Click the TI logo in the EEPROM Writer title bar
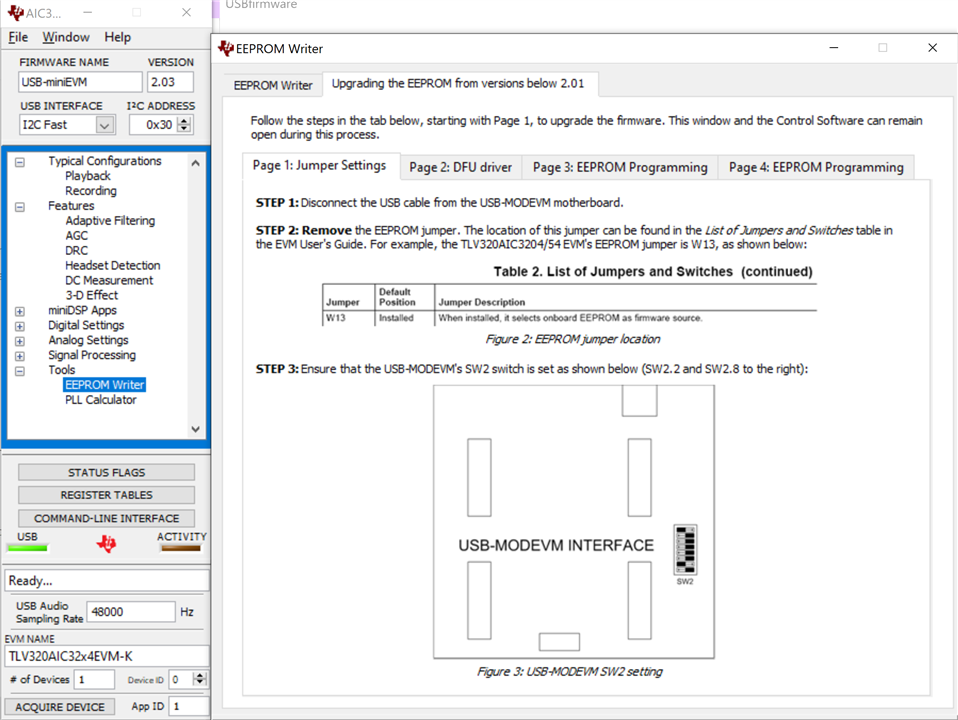This screenshot has width=958, height=720. 225,48
